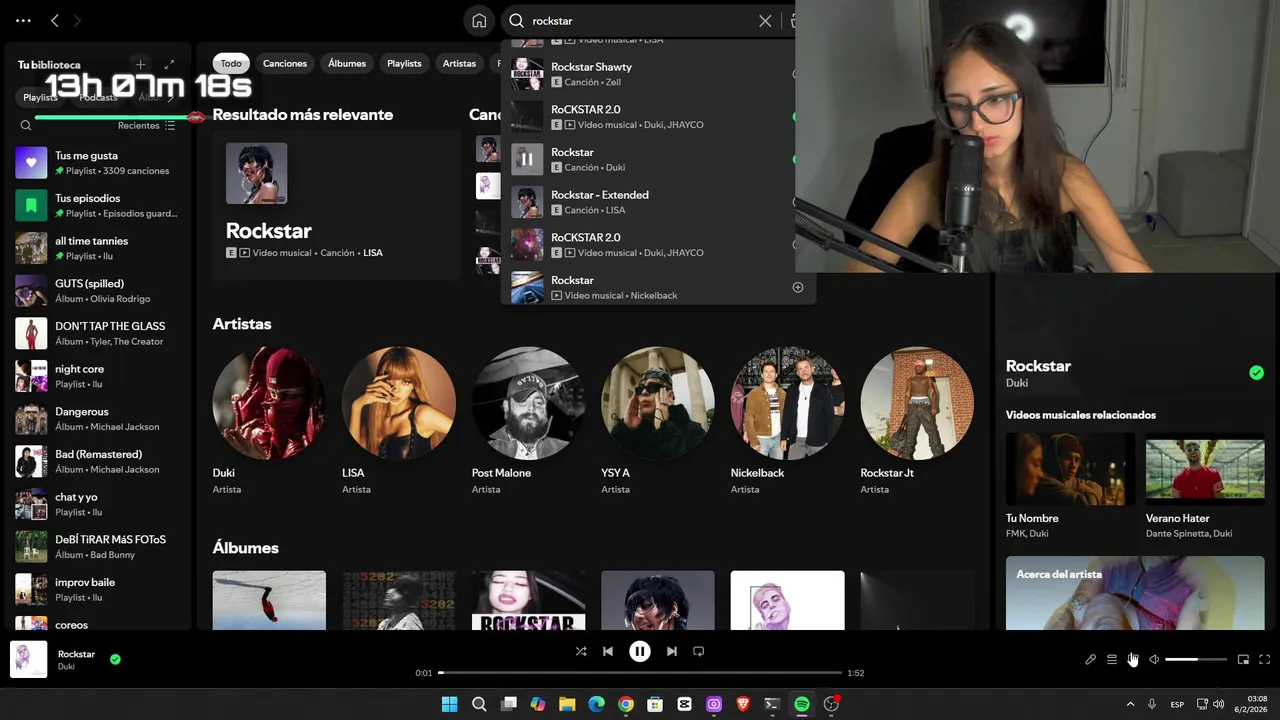Image resolution: width=1280 pixels, height=720 pixels.
Task: Open the Recientes sort dropdown
Action: point(146,125)
